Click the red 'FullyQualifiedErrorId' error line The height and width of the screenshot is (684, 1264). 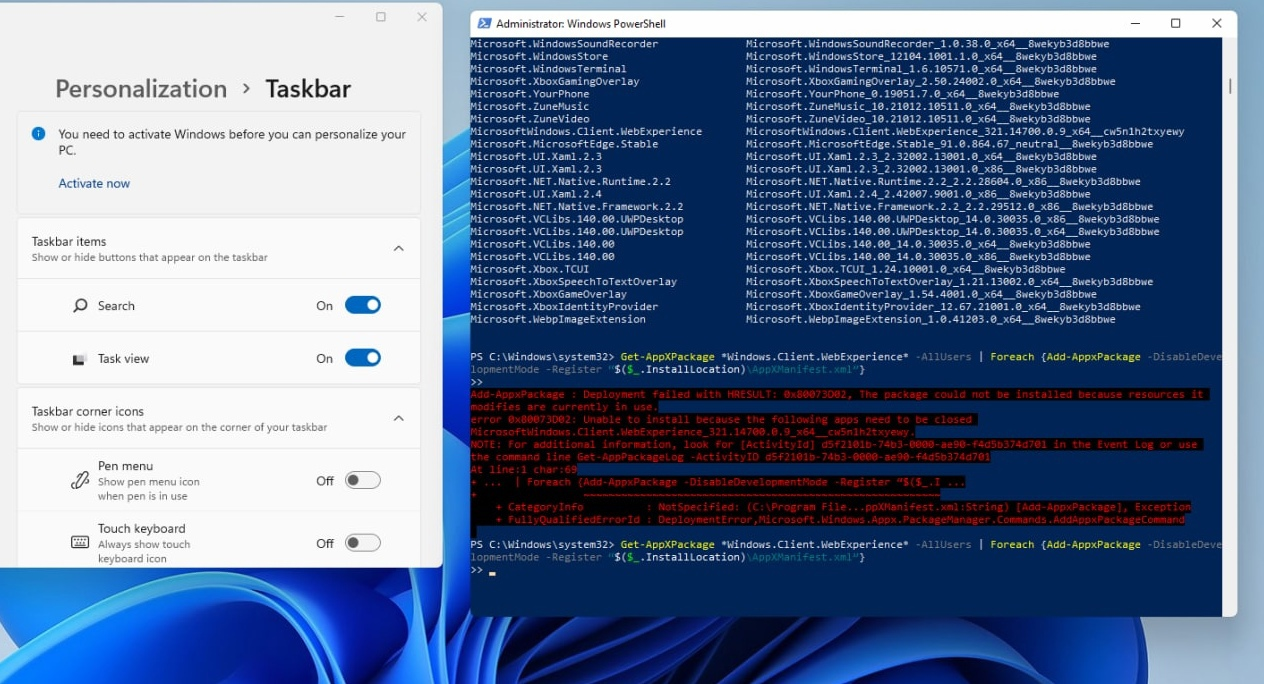click(840, 520)
